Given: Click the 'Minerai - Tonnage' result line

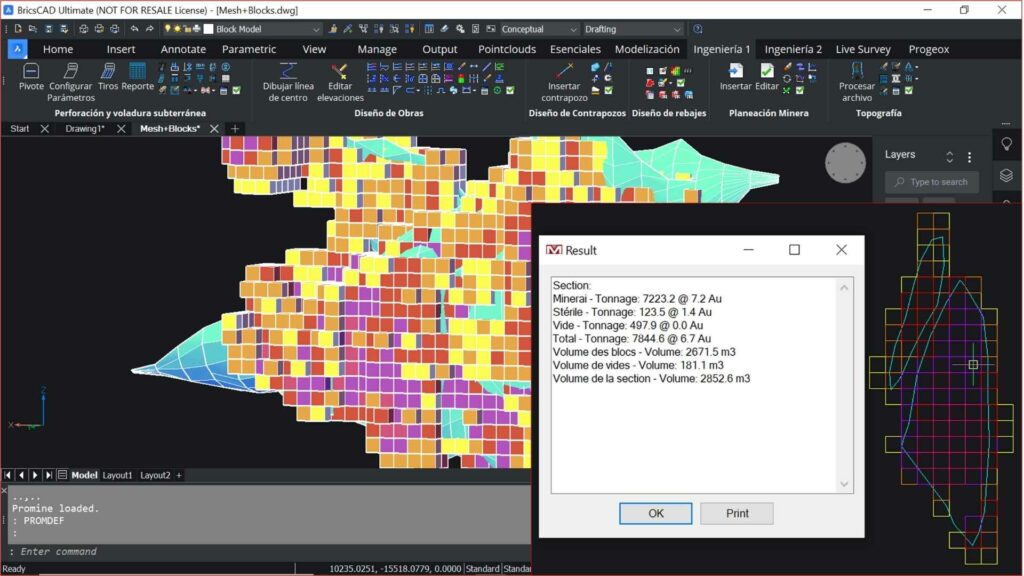Looking at the screenshot, I should tap(637, 299).
